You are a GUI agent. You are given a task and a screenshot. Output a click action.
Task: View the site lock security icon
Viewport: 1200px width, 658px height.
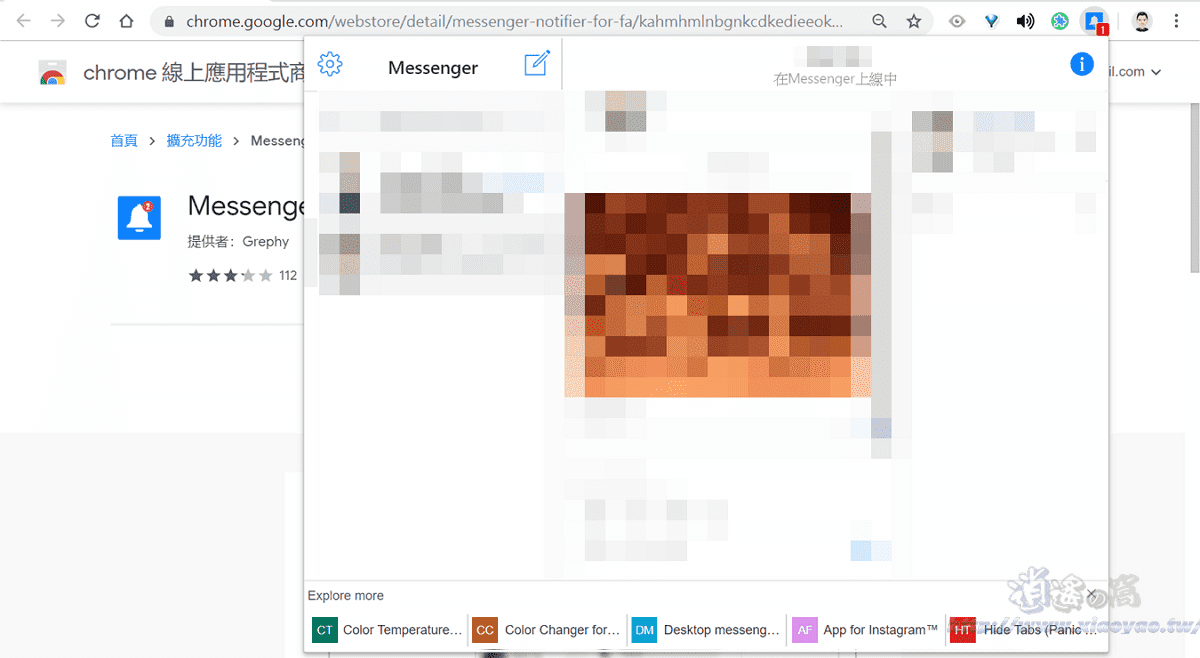(168, 20)
